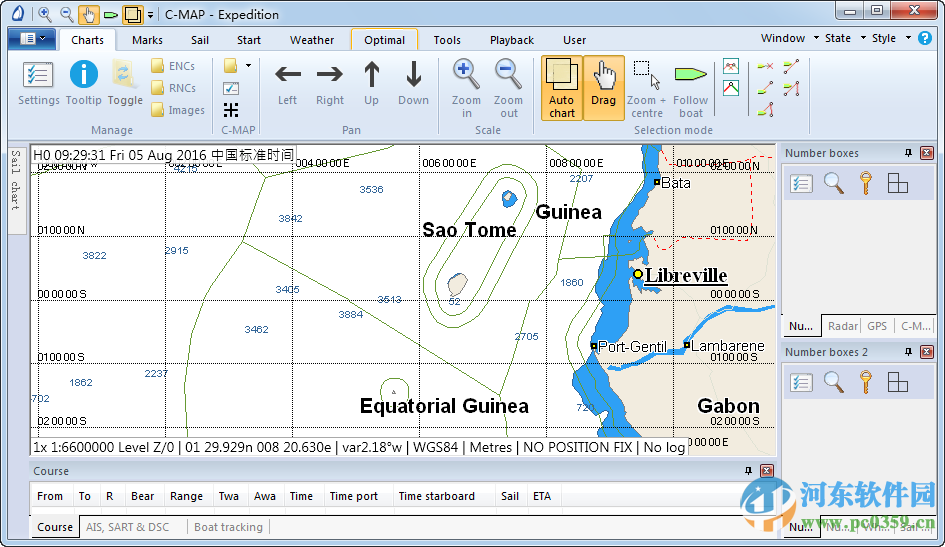
Task: Open the Window dropdown menu
Action: [790, 38]
